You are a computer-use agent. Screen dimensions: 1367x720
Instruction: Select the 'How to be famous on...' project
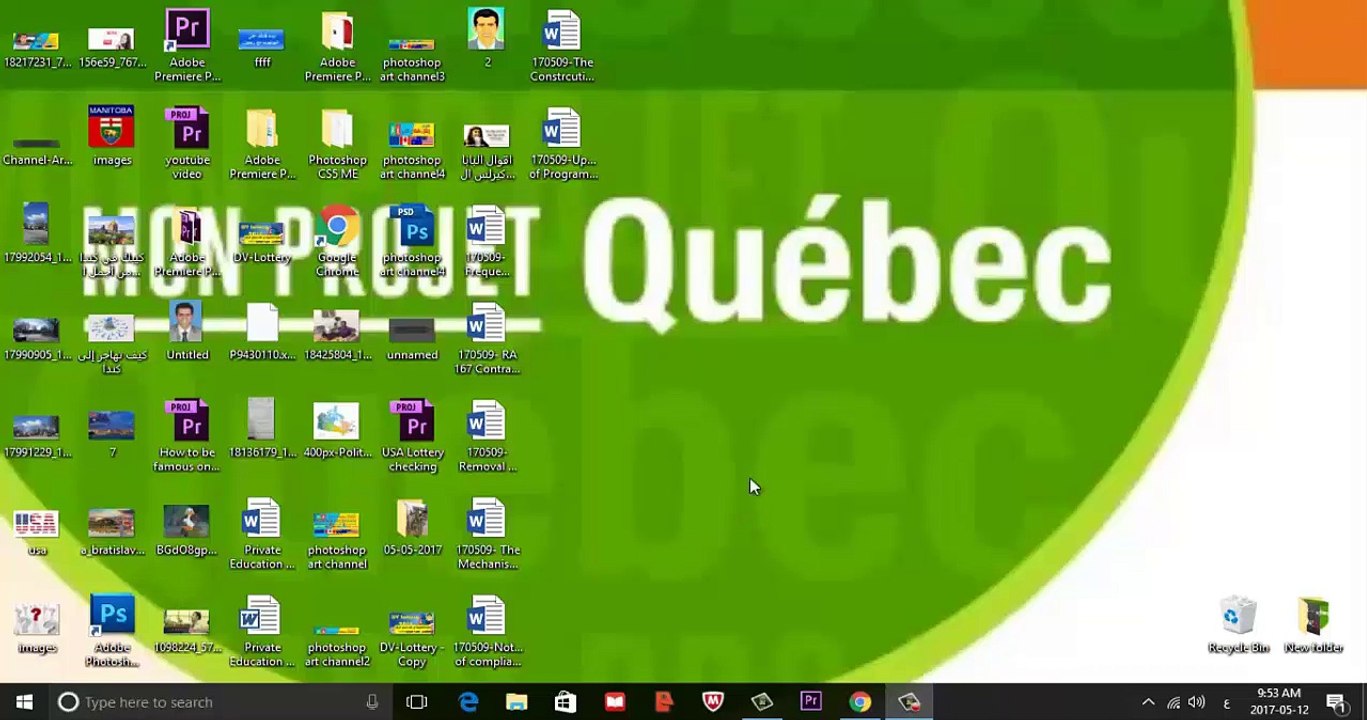click(187, 438)
